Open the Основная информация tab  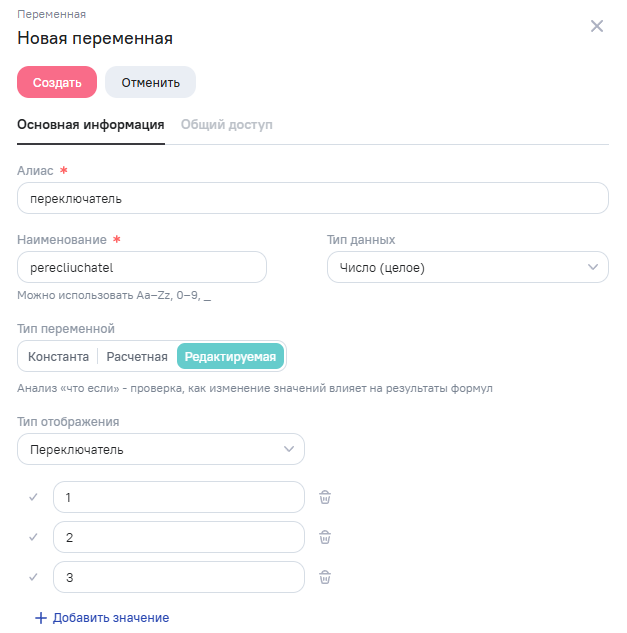tap(90, 125)
